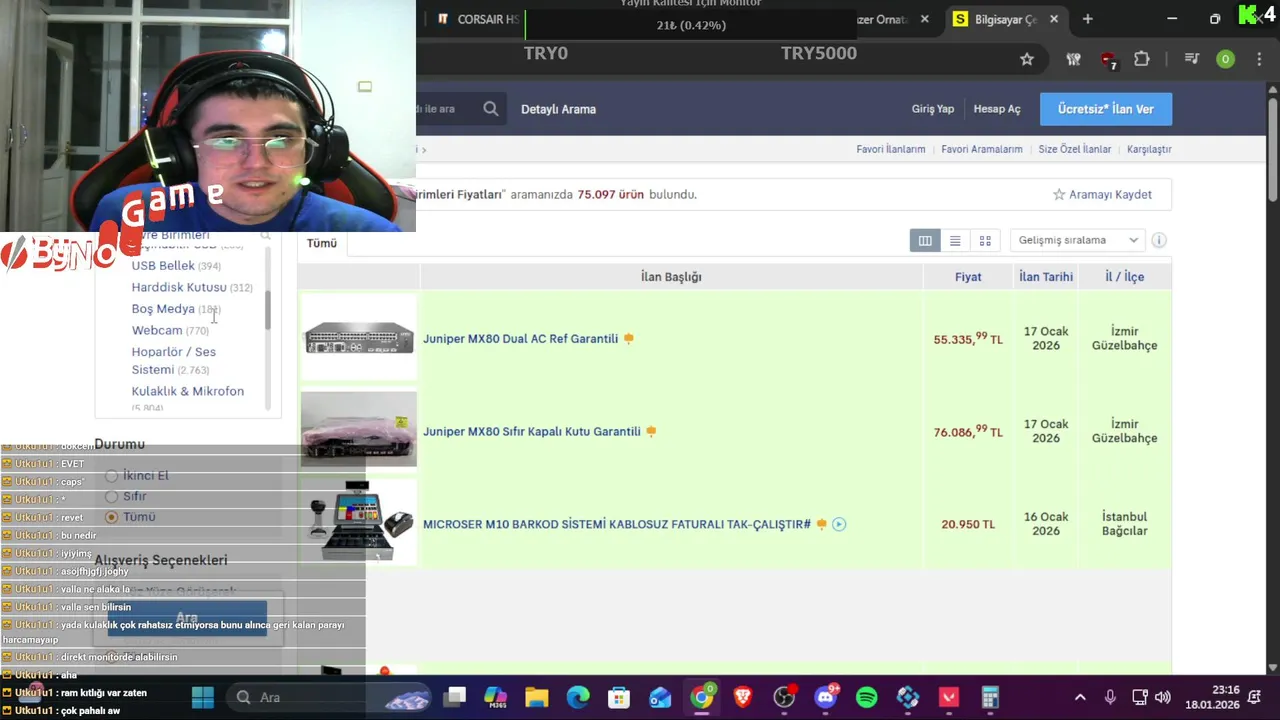The width and height of the screenshot is (1280, 720).
Task: Switch to CORSAIR HS browser tab
Action: (x=477, y=19)
